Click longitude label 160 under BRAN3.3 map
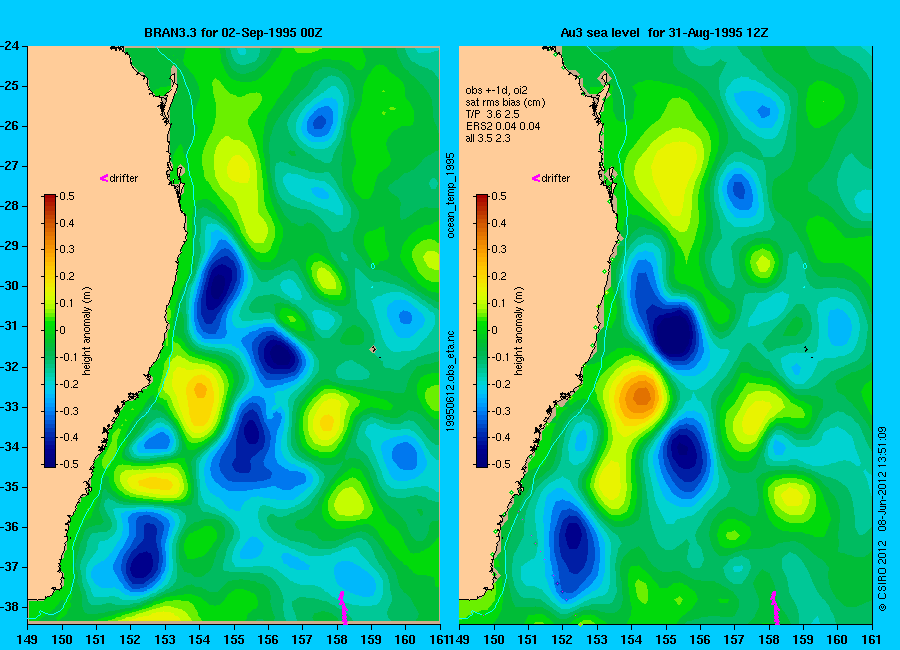Image resolution: width=900 pixels, height=650 pixels. click(x=405, y=640)
